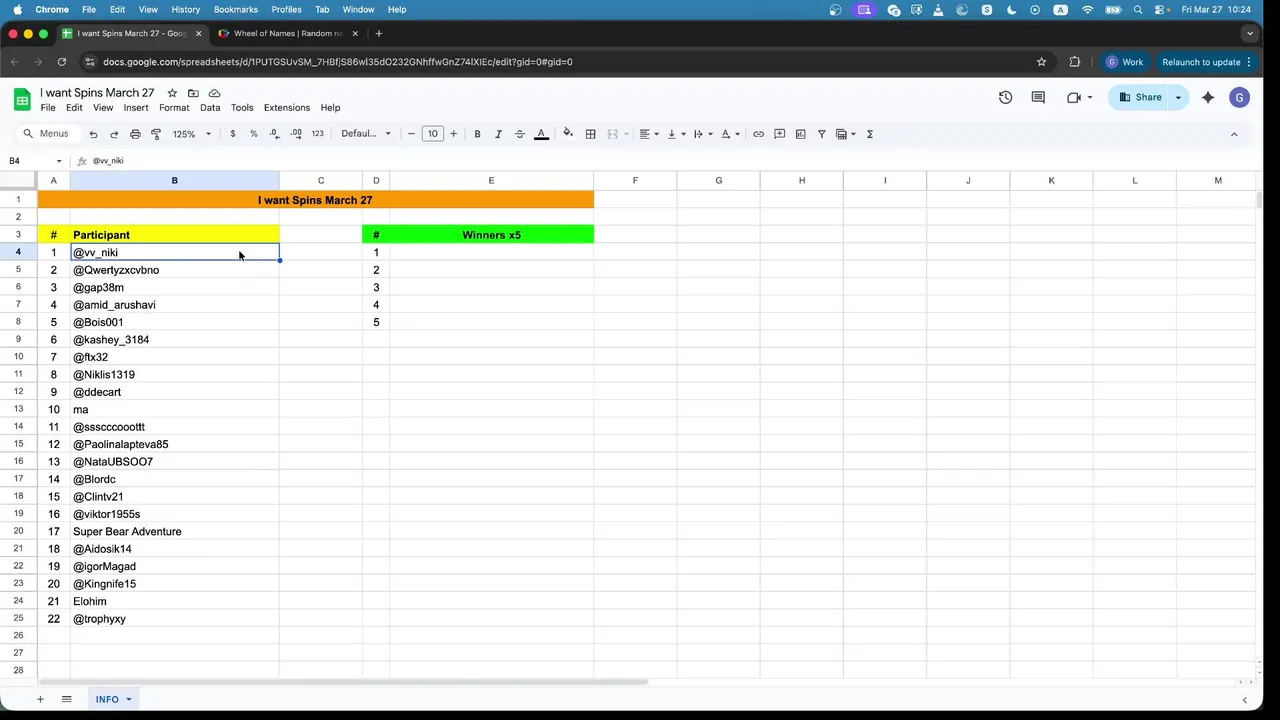The image size is (1280, 720).
Task: Toggle italic formatting
Action: point(498,134)
